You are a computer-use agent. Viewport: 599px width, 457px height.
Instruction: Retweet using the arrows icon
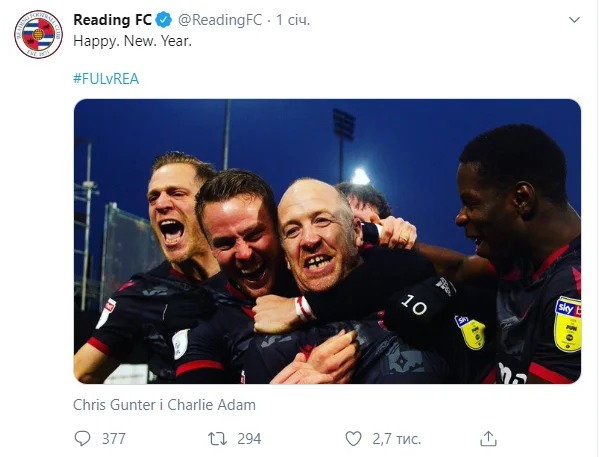pos(217,439)
